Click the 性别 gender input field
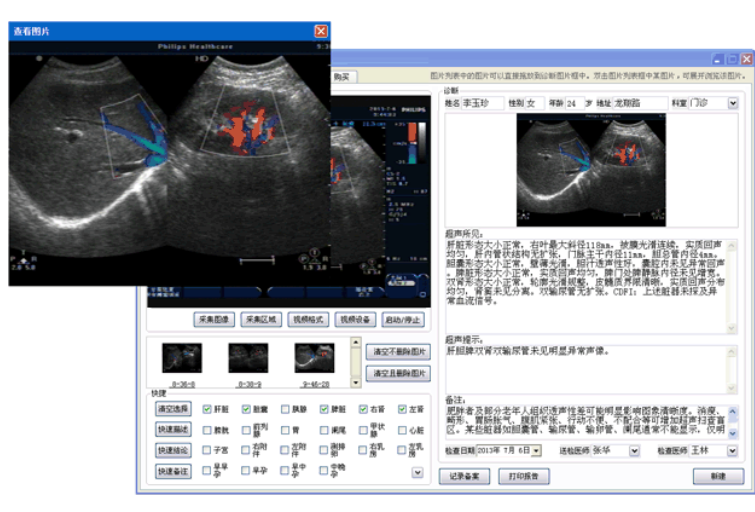755x512 pixels. point(535,103)
